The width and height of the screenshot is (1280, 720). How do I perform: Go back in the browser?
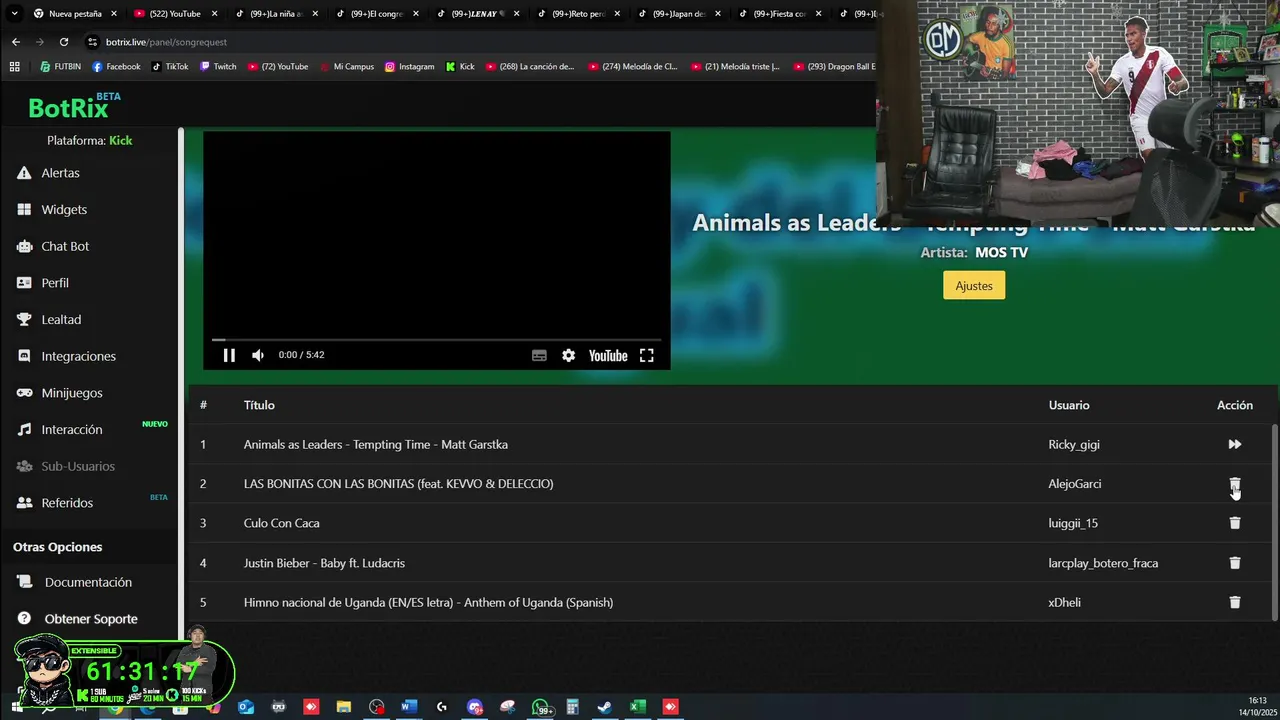[x=15, y=42]
